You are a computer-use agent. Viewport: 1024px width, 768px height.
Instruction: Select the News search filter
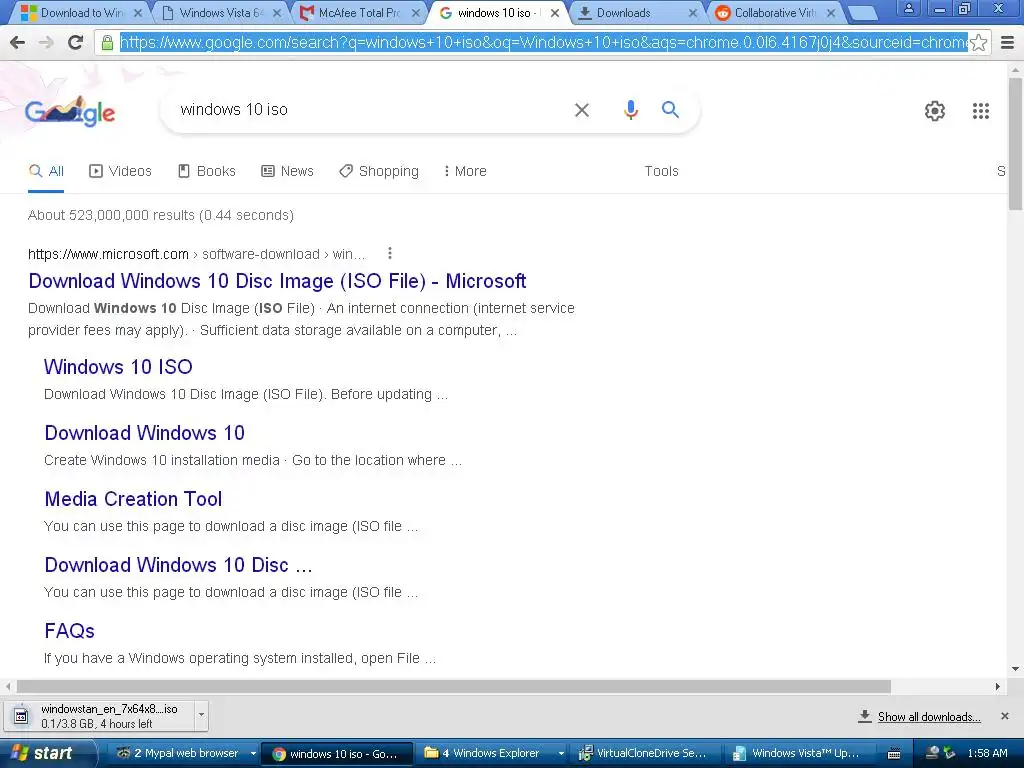tap(287, 171)
